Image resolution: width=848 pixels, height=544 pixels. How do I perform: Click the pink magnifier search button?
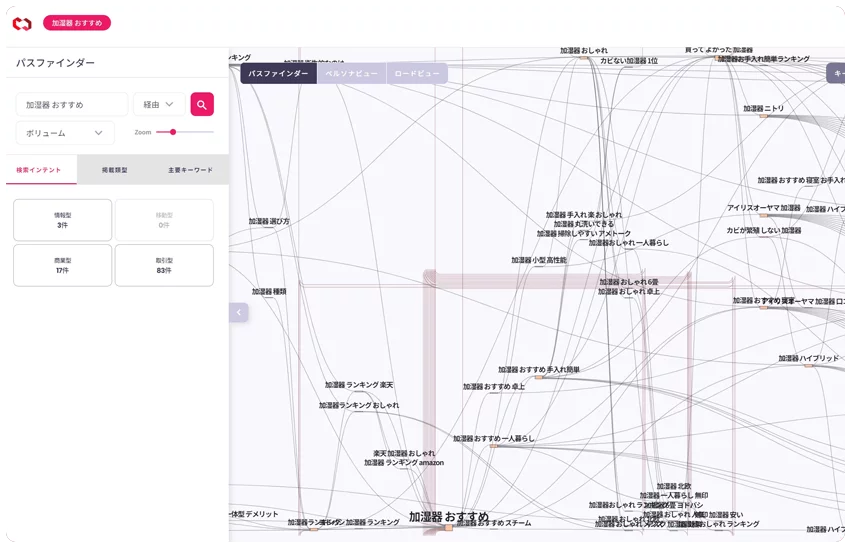click(x=202, y=104)
